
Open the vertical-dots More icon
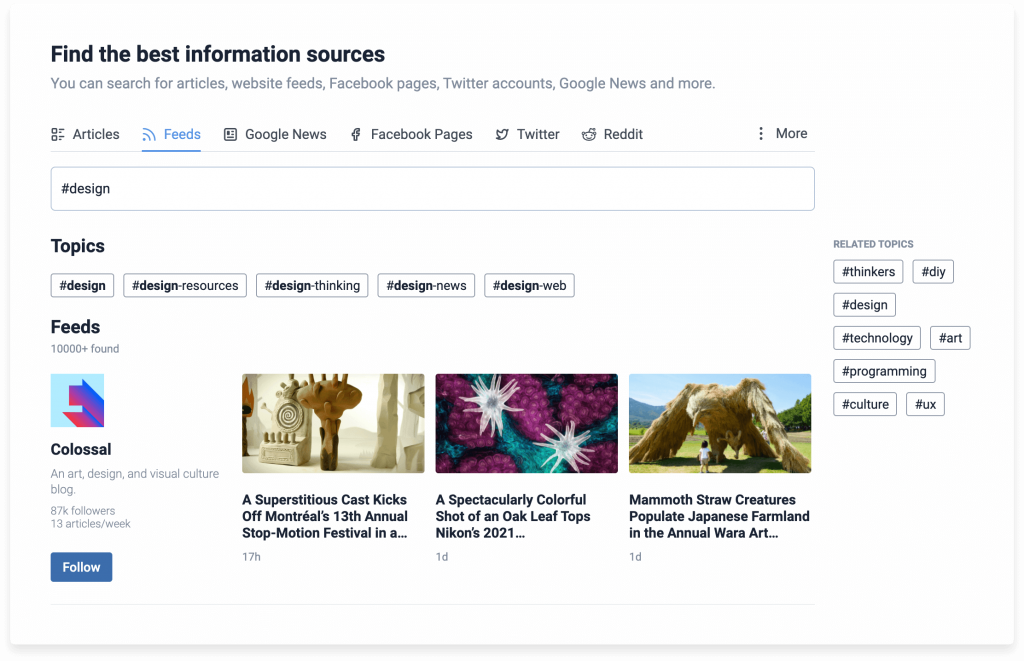pos(763,133)
